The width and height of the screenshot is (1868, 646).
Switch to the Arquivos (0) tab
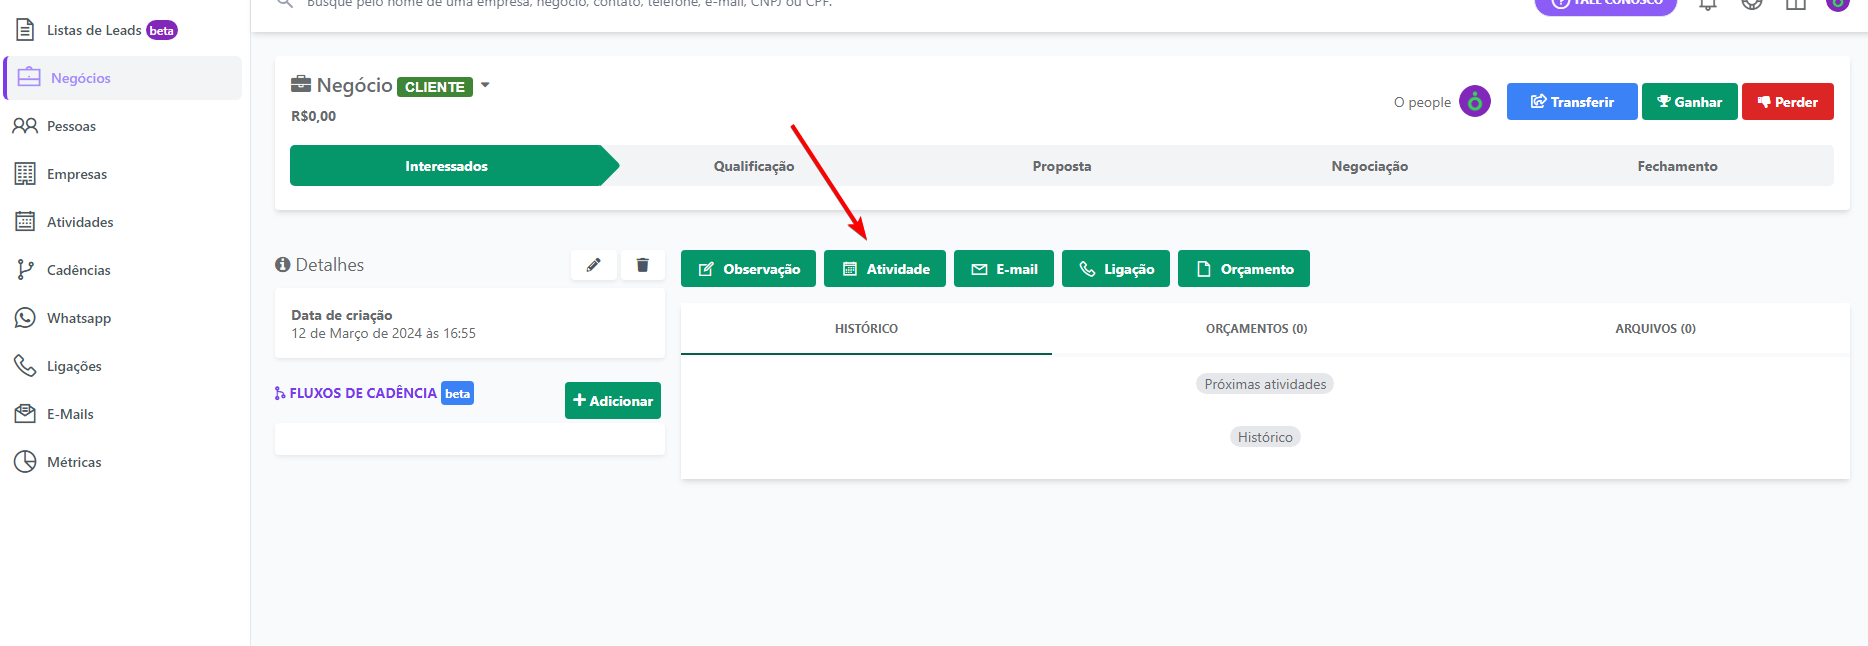point(1655,329)
